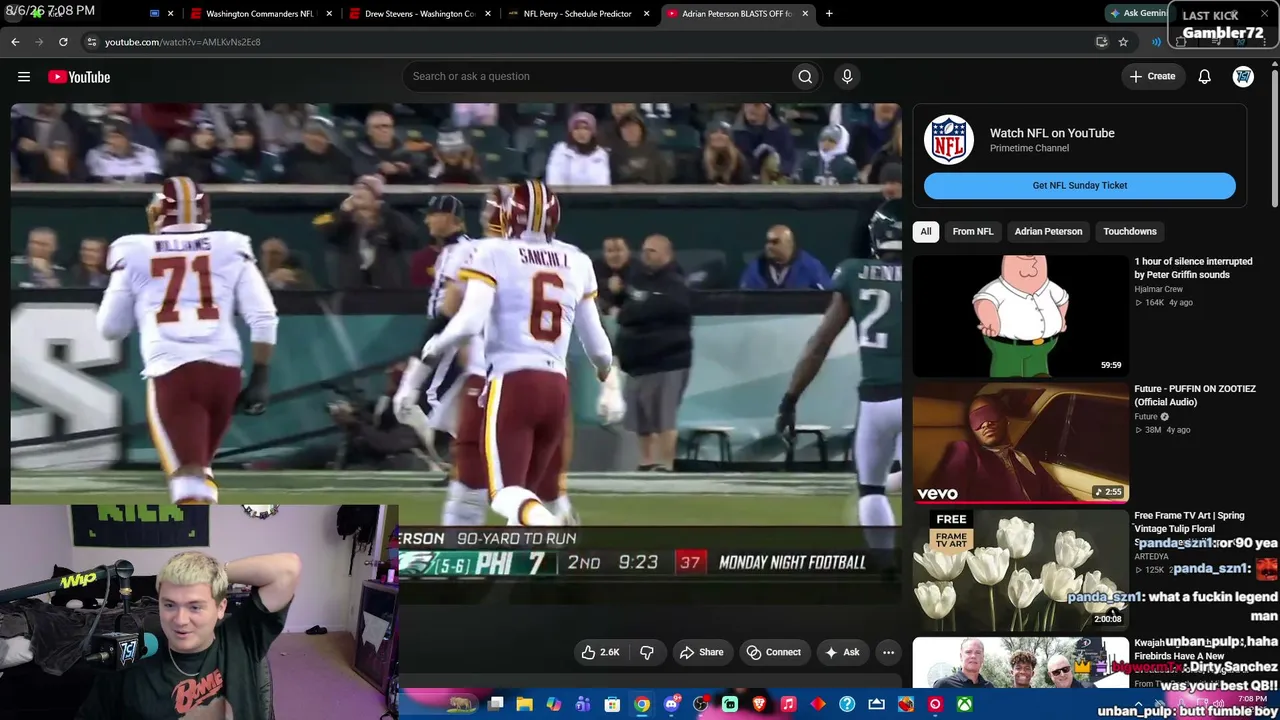
Task: Open Microsoft Copilot from the taskbar
Action: point(554,704)
